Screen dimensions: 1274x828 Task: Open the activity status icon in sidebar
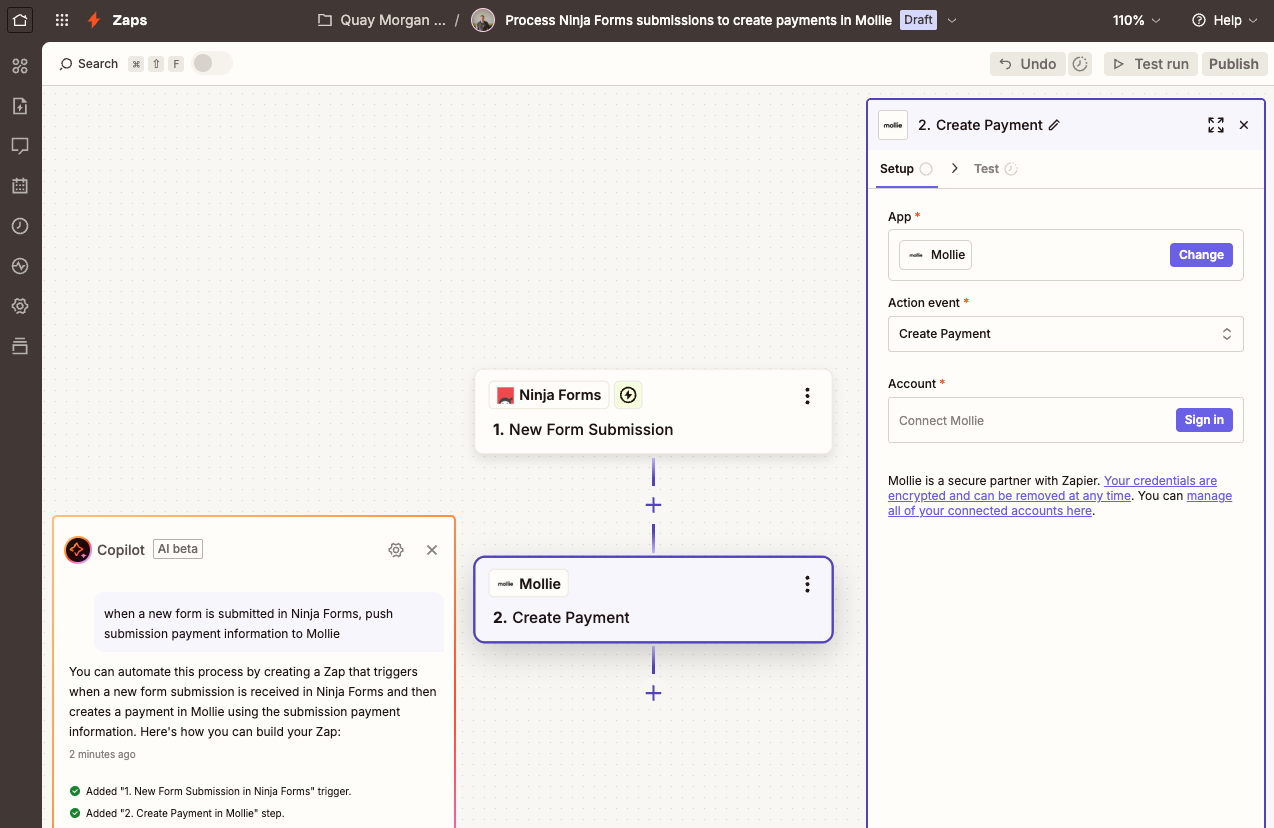coord(20,266)
